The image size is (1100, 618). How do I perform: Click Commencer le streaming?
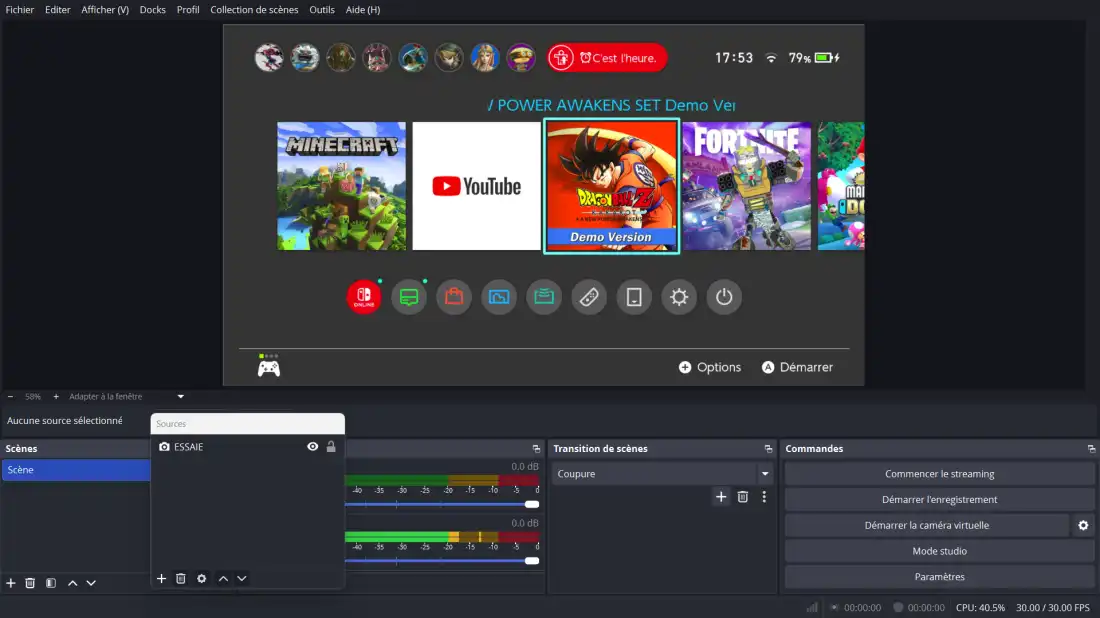(939, 474)
